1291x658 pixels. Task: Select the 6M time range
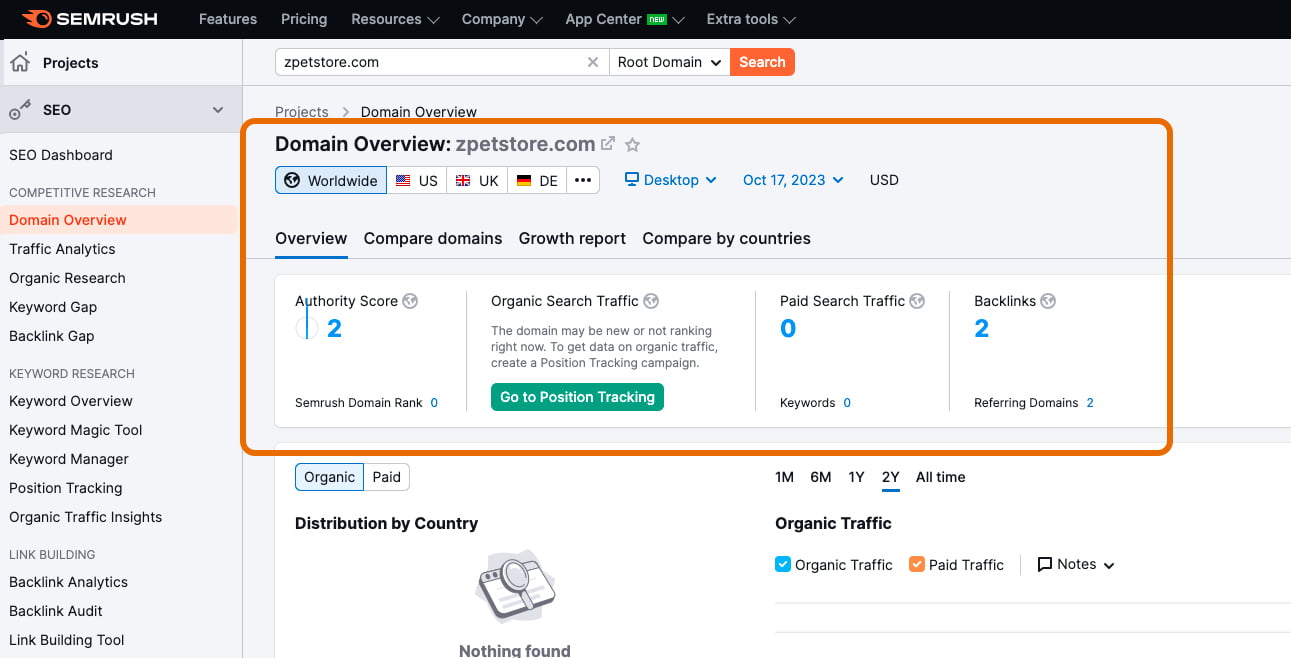point(821,477)
